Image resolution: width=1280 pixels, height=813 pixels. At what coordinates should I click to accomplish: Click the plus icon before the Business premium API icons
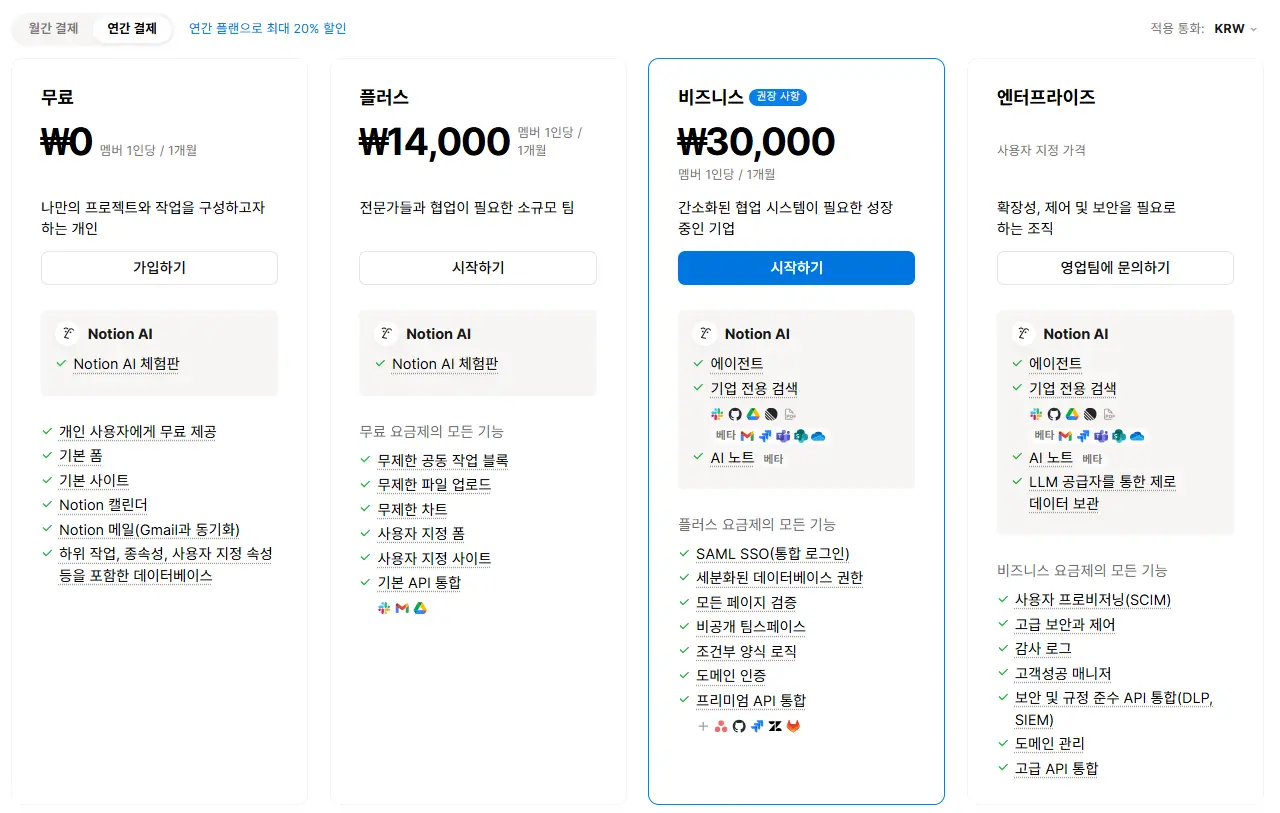coord(703,726)
